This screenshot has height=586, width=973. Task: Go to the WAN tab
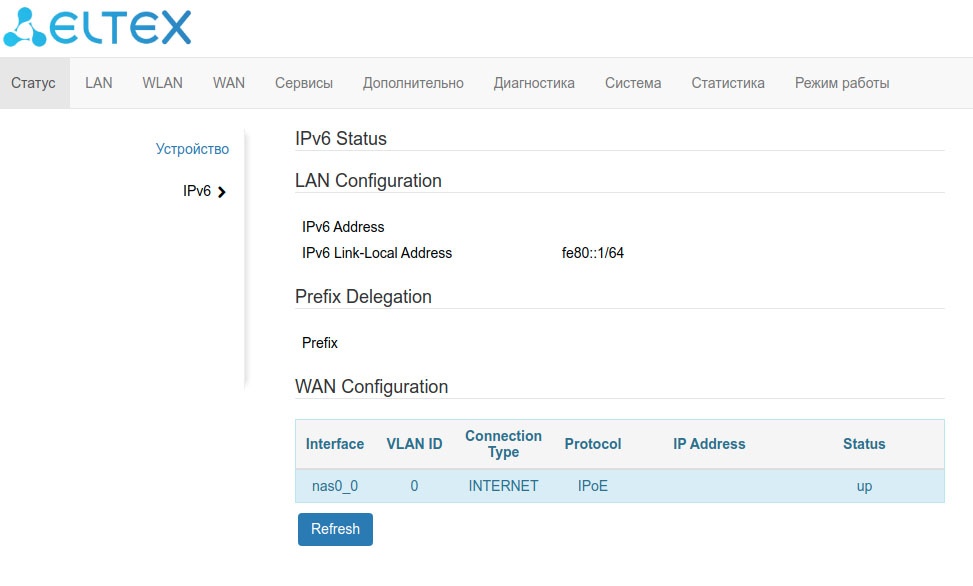coord(229,83)
